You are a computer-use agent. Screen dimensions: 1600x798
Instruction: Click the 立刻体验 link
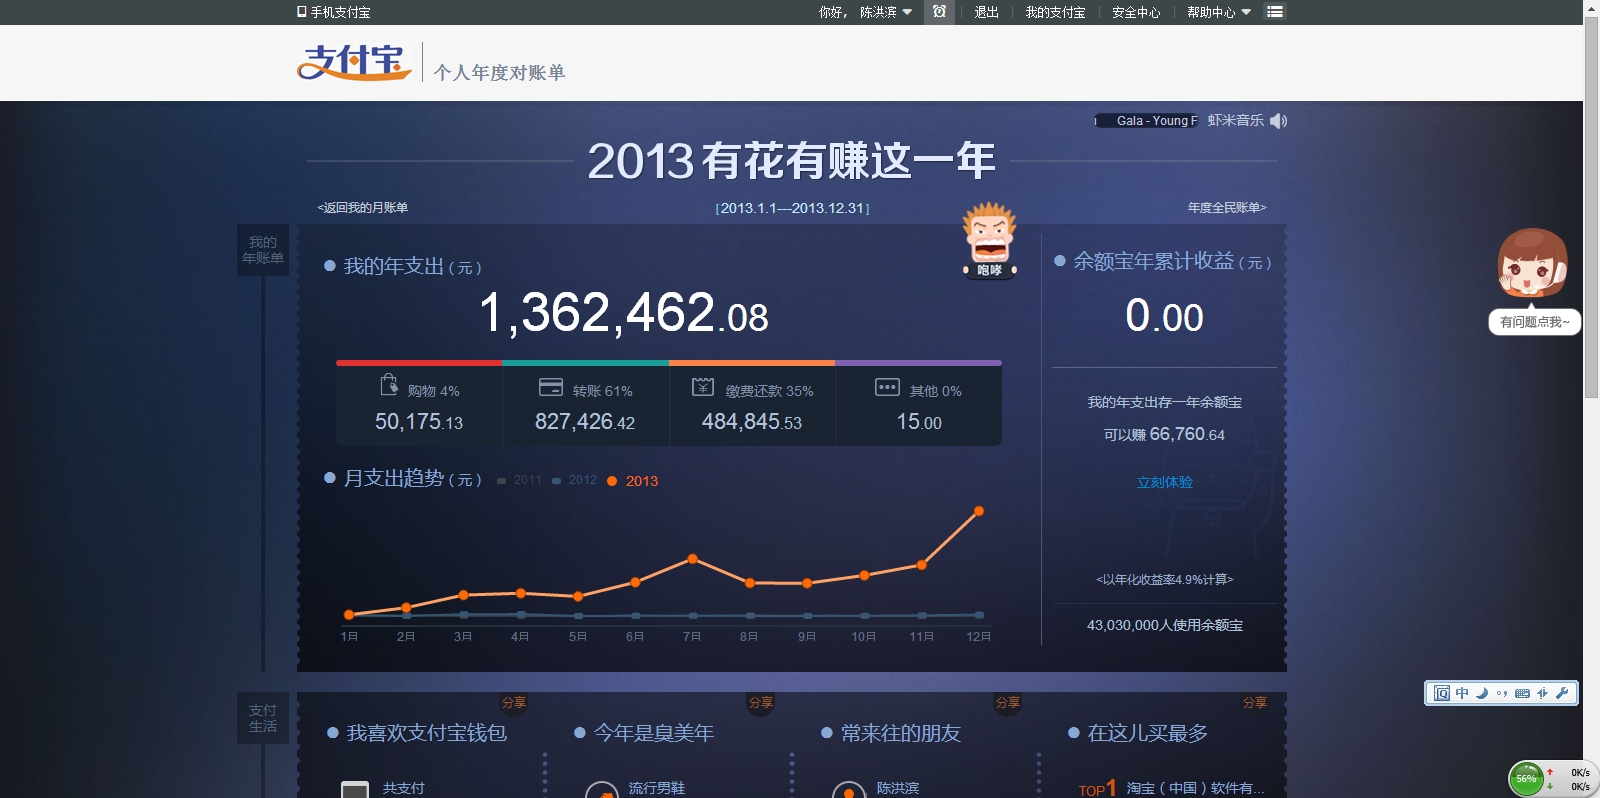[x=1164, y=482]
